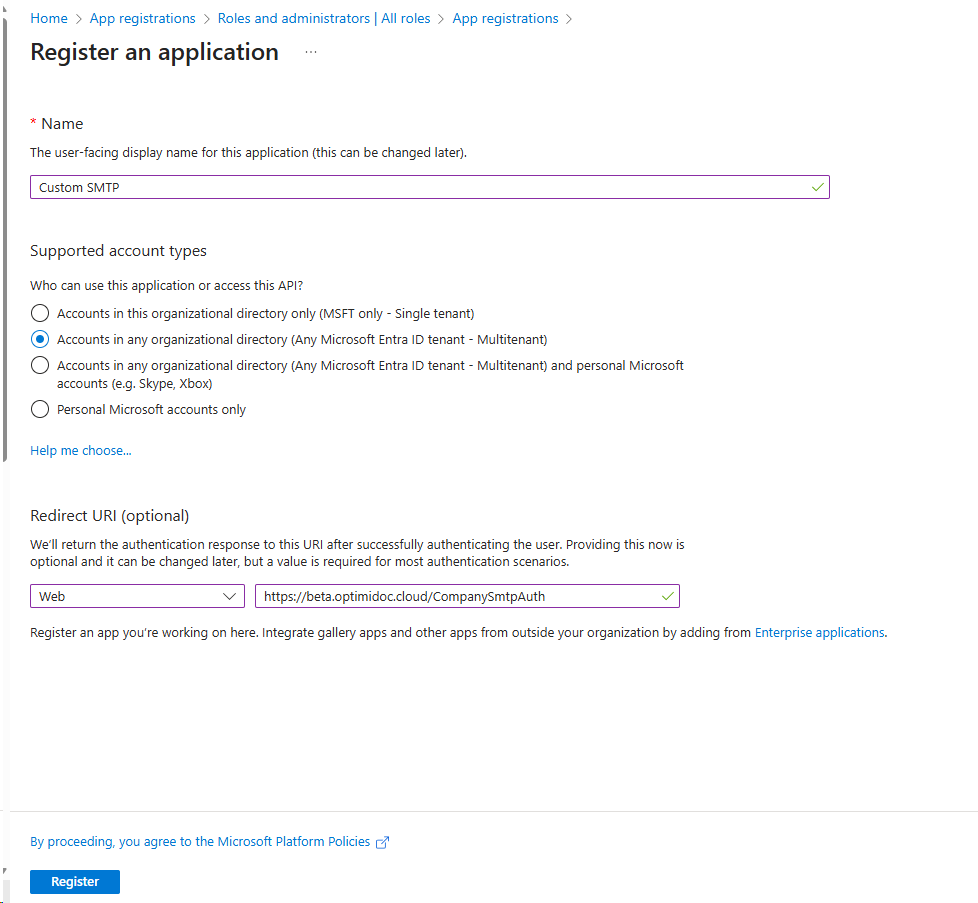Open the last App registrations breadcrumb
Viewport: 978px width, 903px height.
tap(505, 18)
